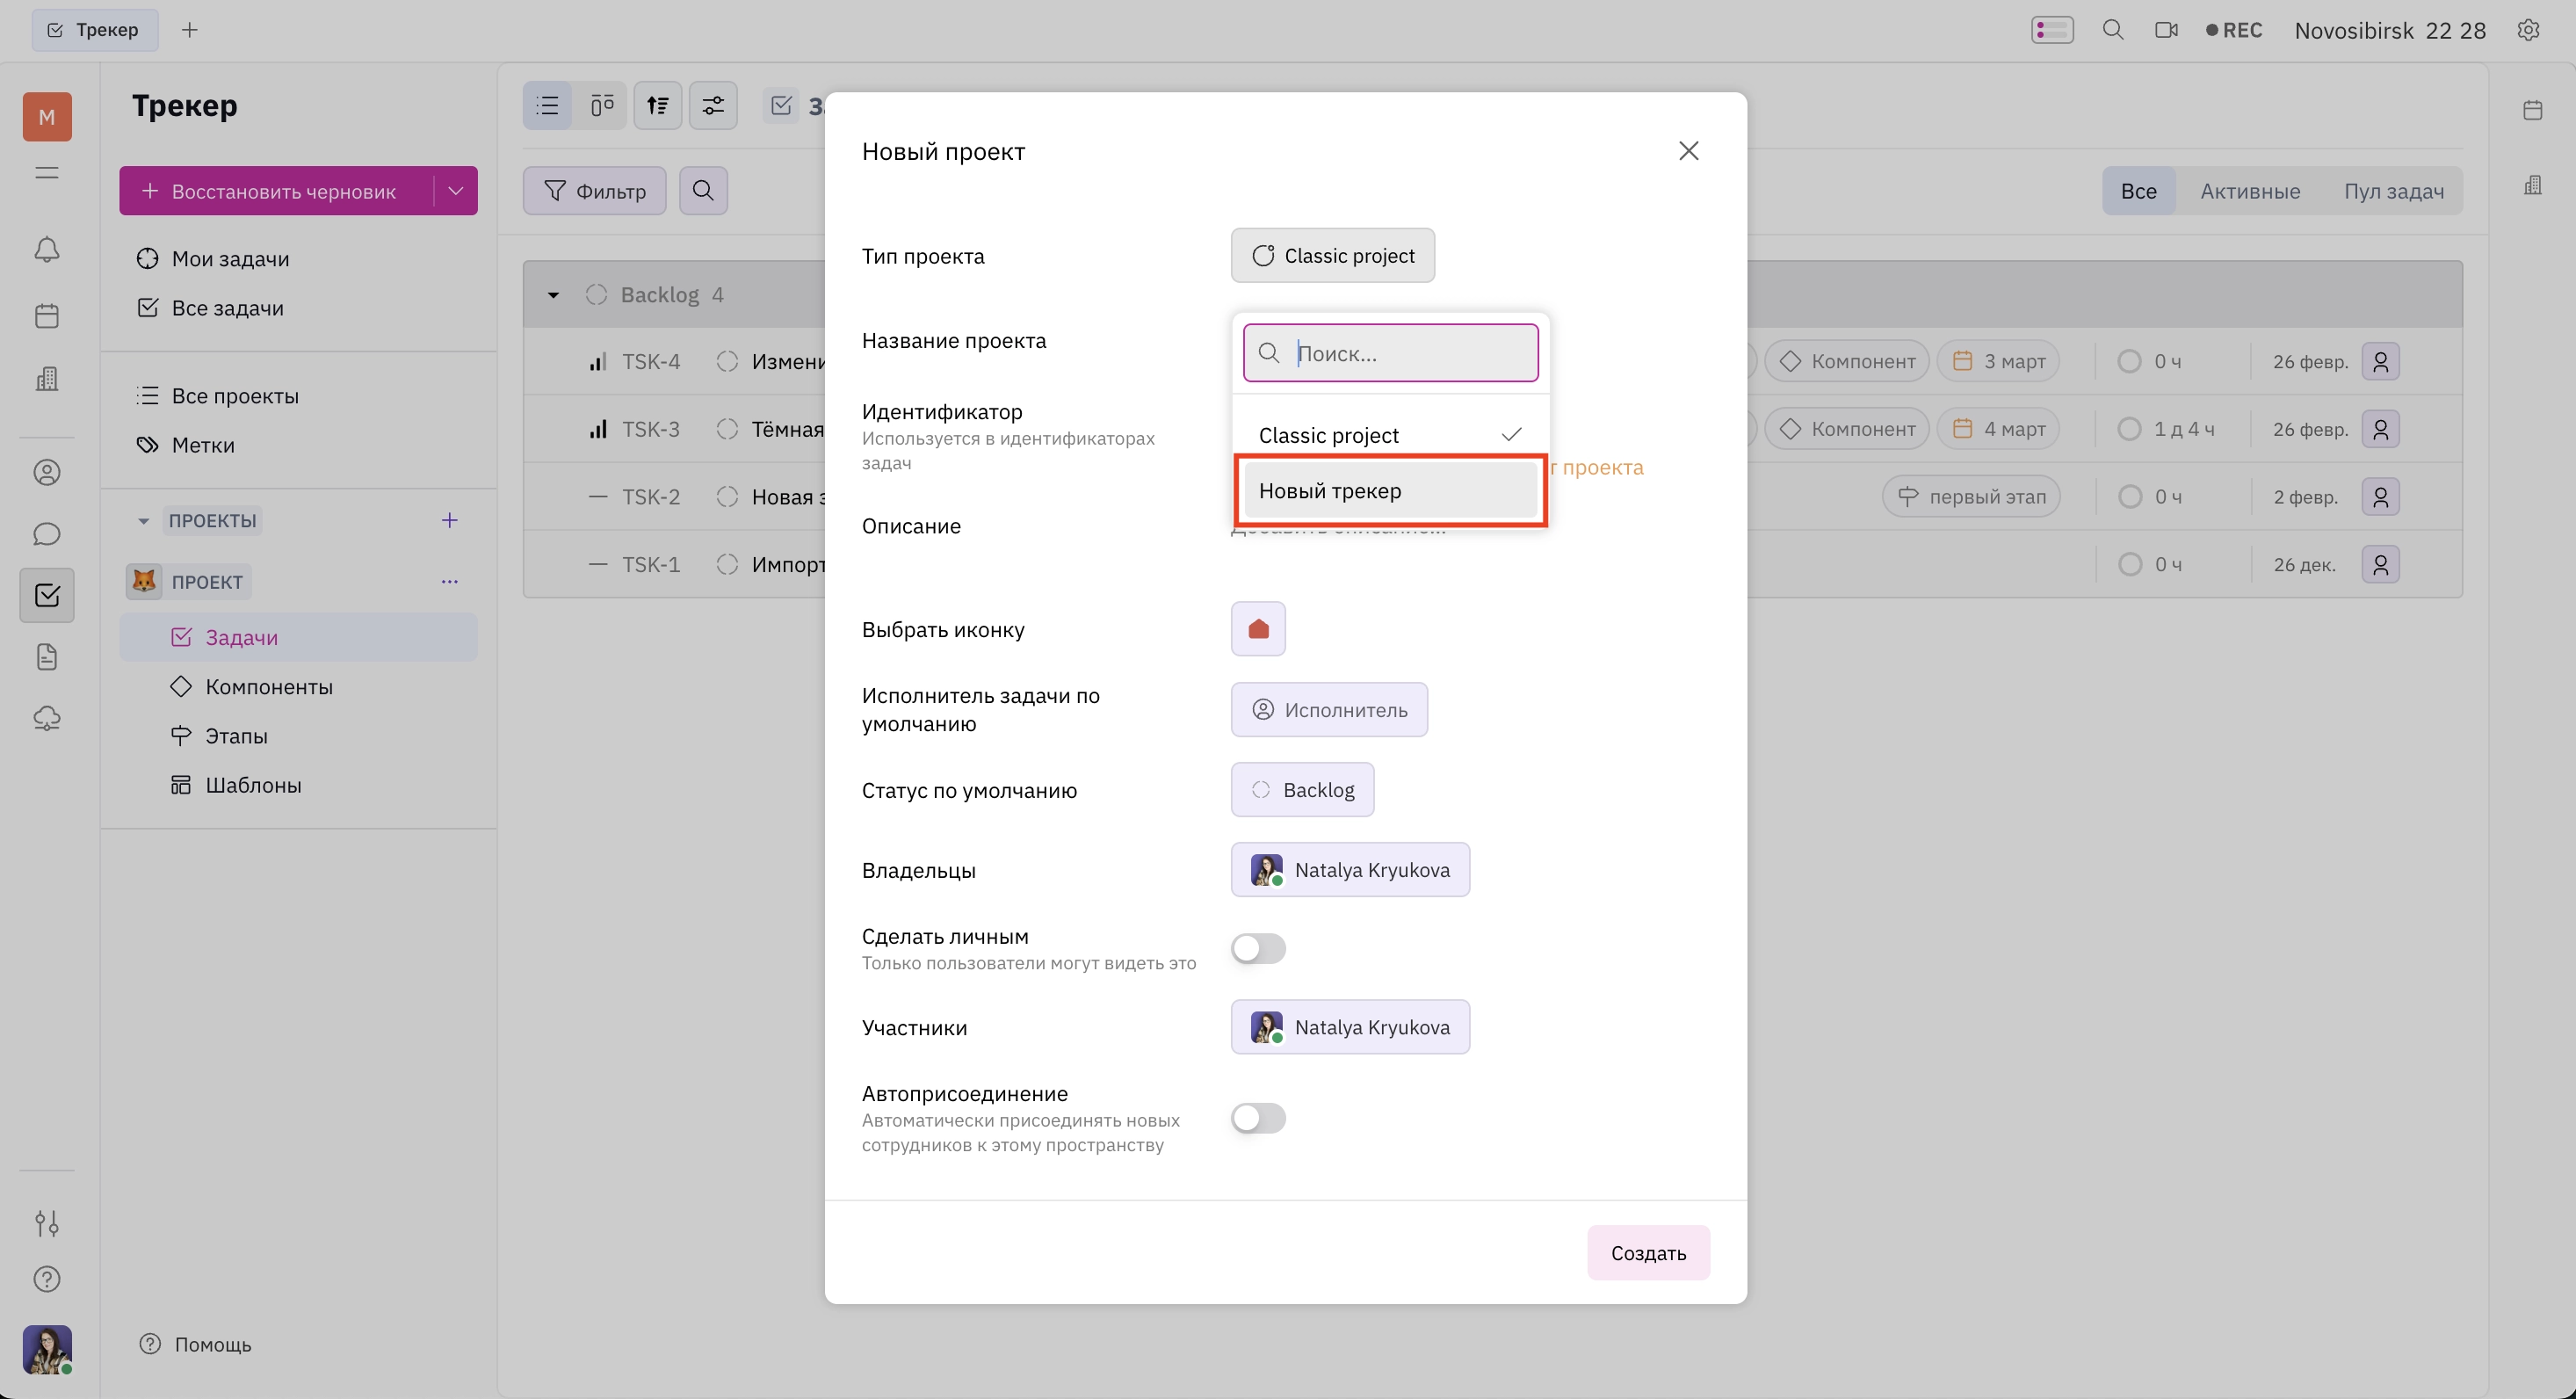Switch to the Активные tab
The image size is (2576, 1399).
2250,191
